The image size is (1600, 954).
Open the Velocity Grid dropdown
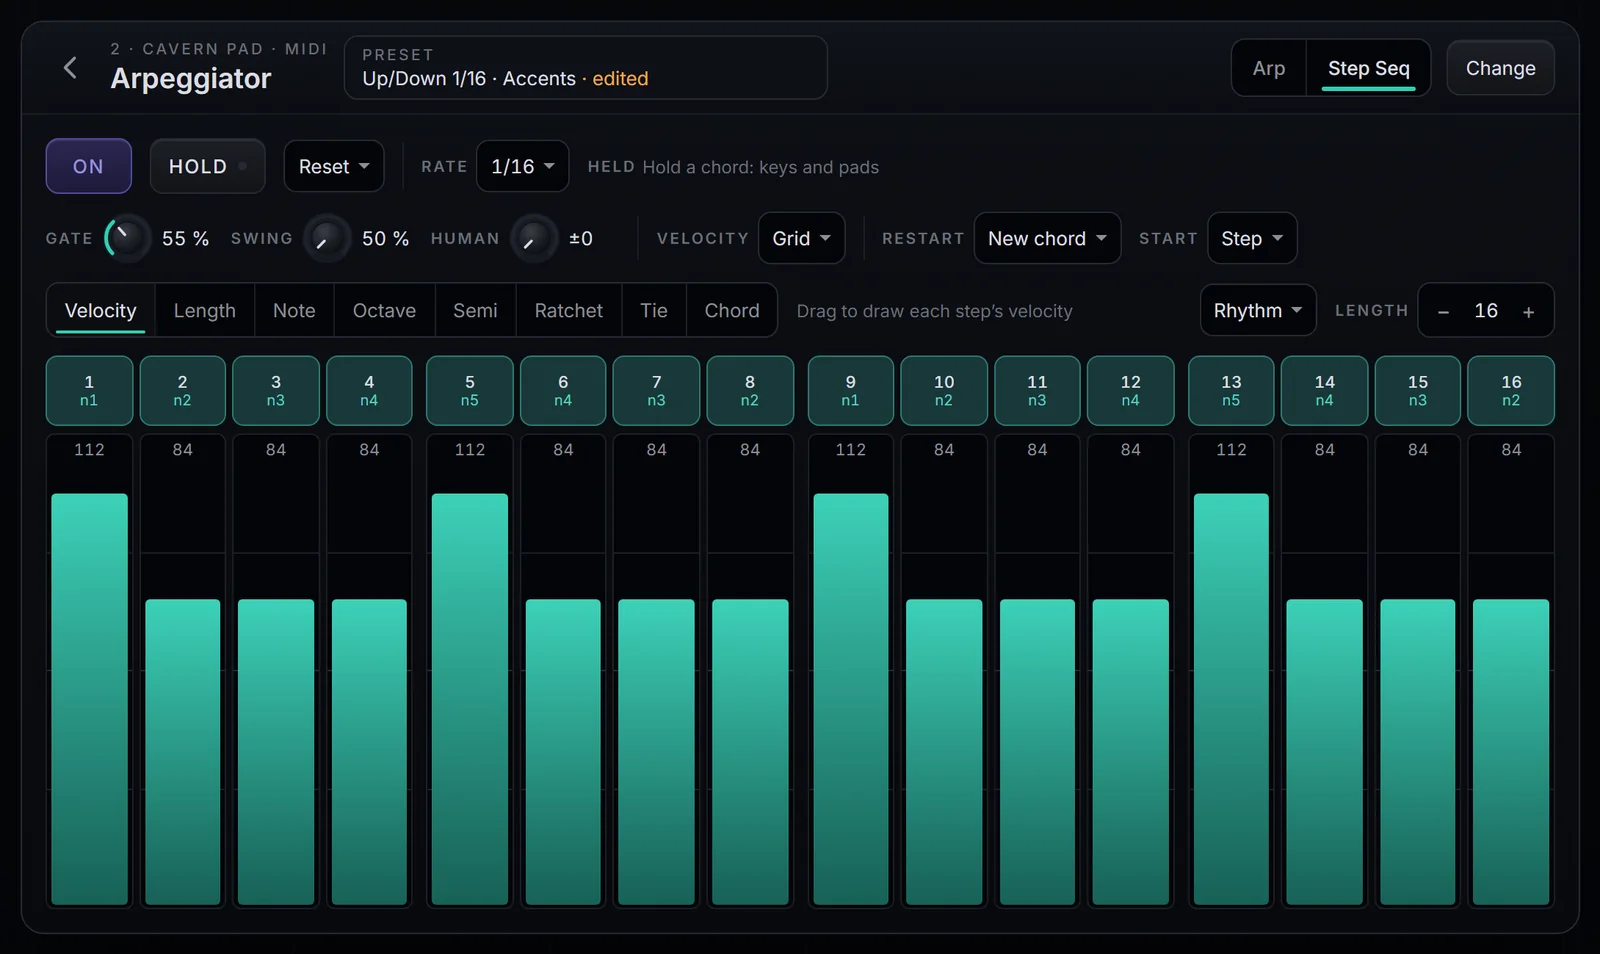tap(801, 238)
